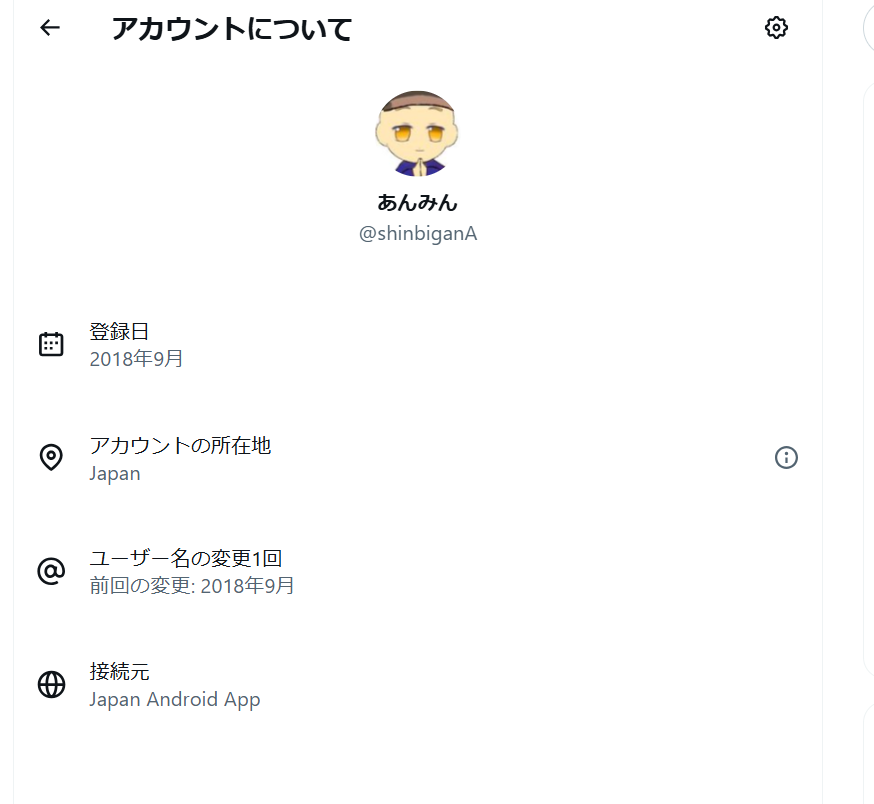
Task: Click the @shinbiganA handle
Action: [417, 234]
